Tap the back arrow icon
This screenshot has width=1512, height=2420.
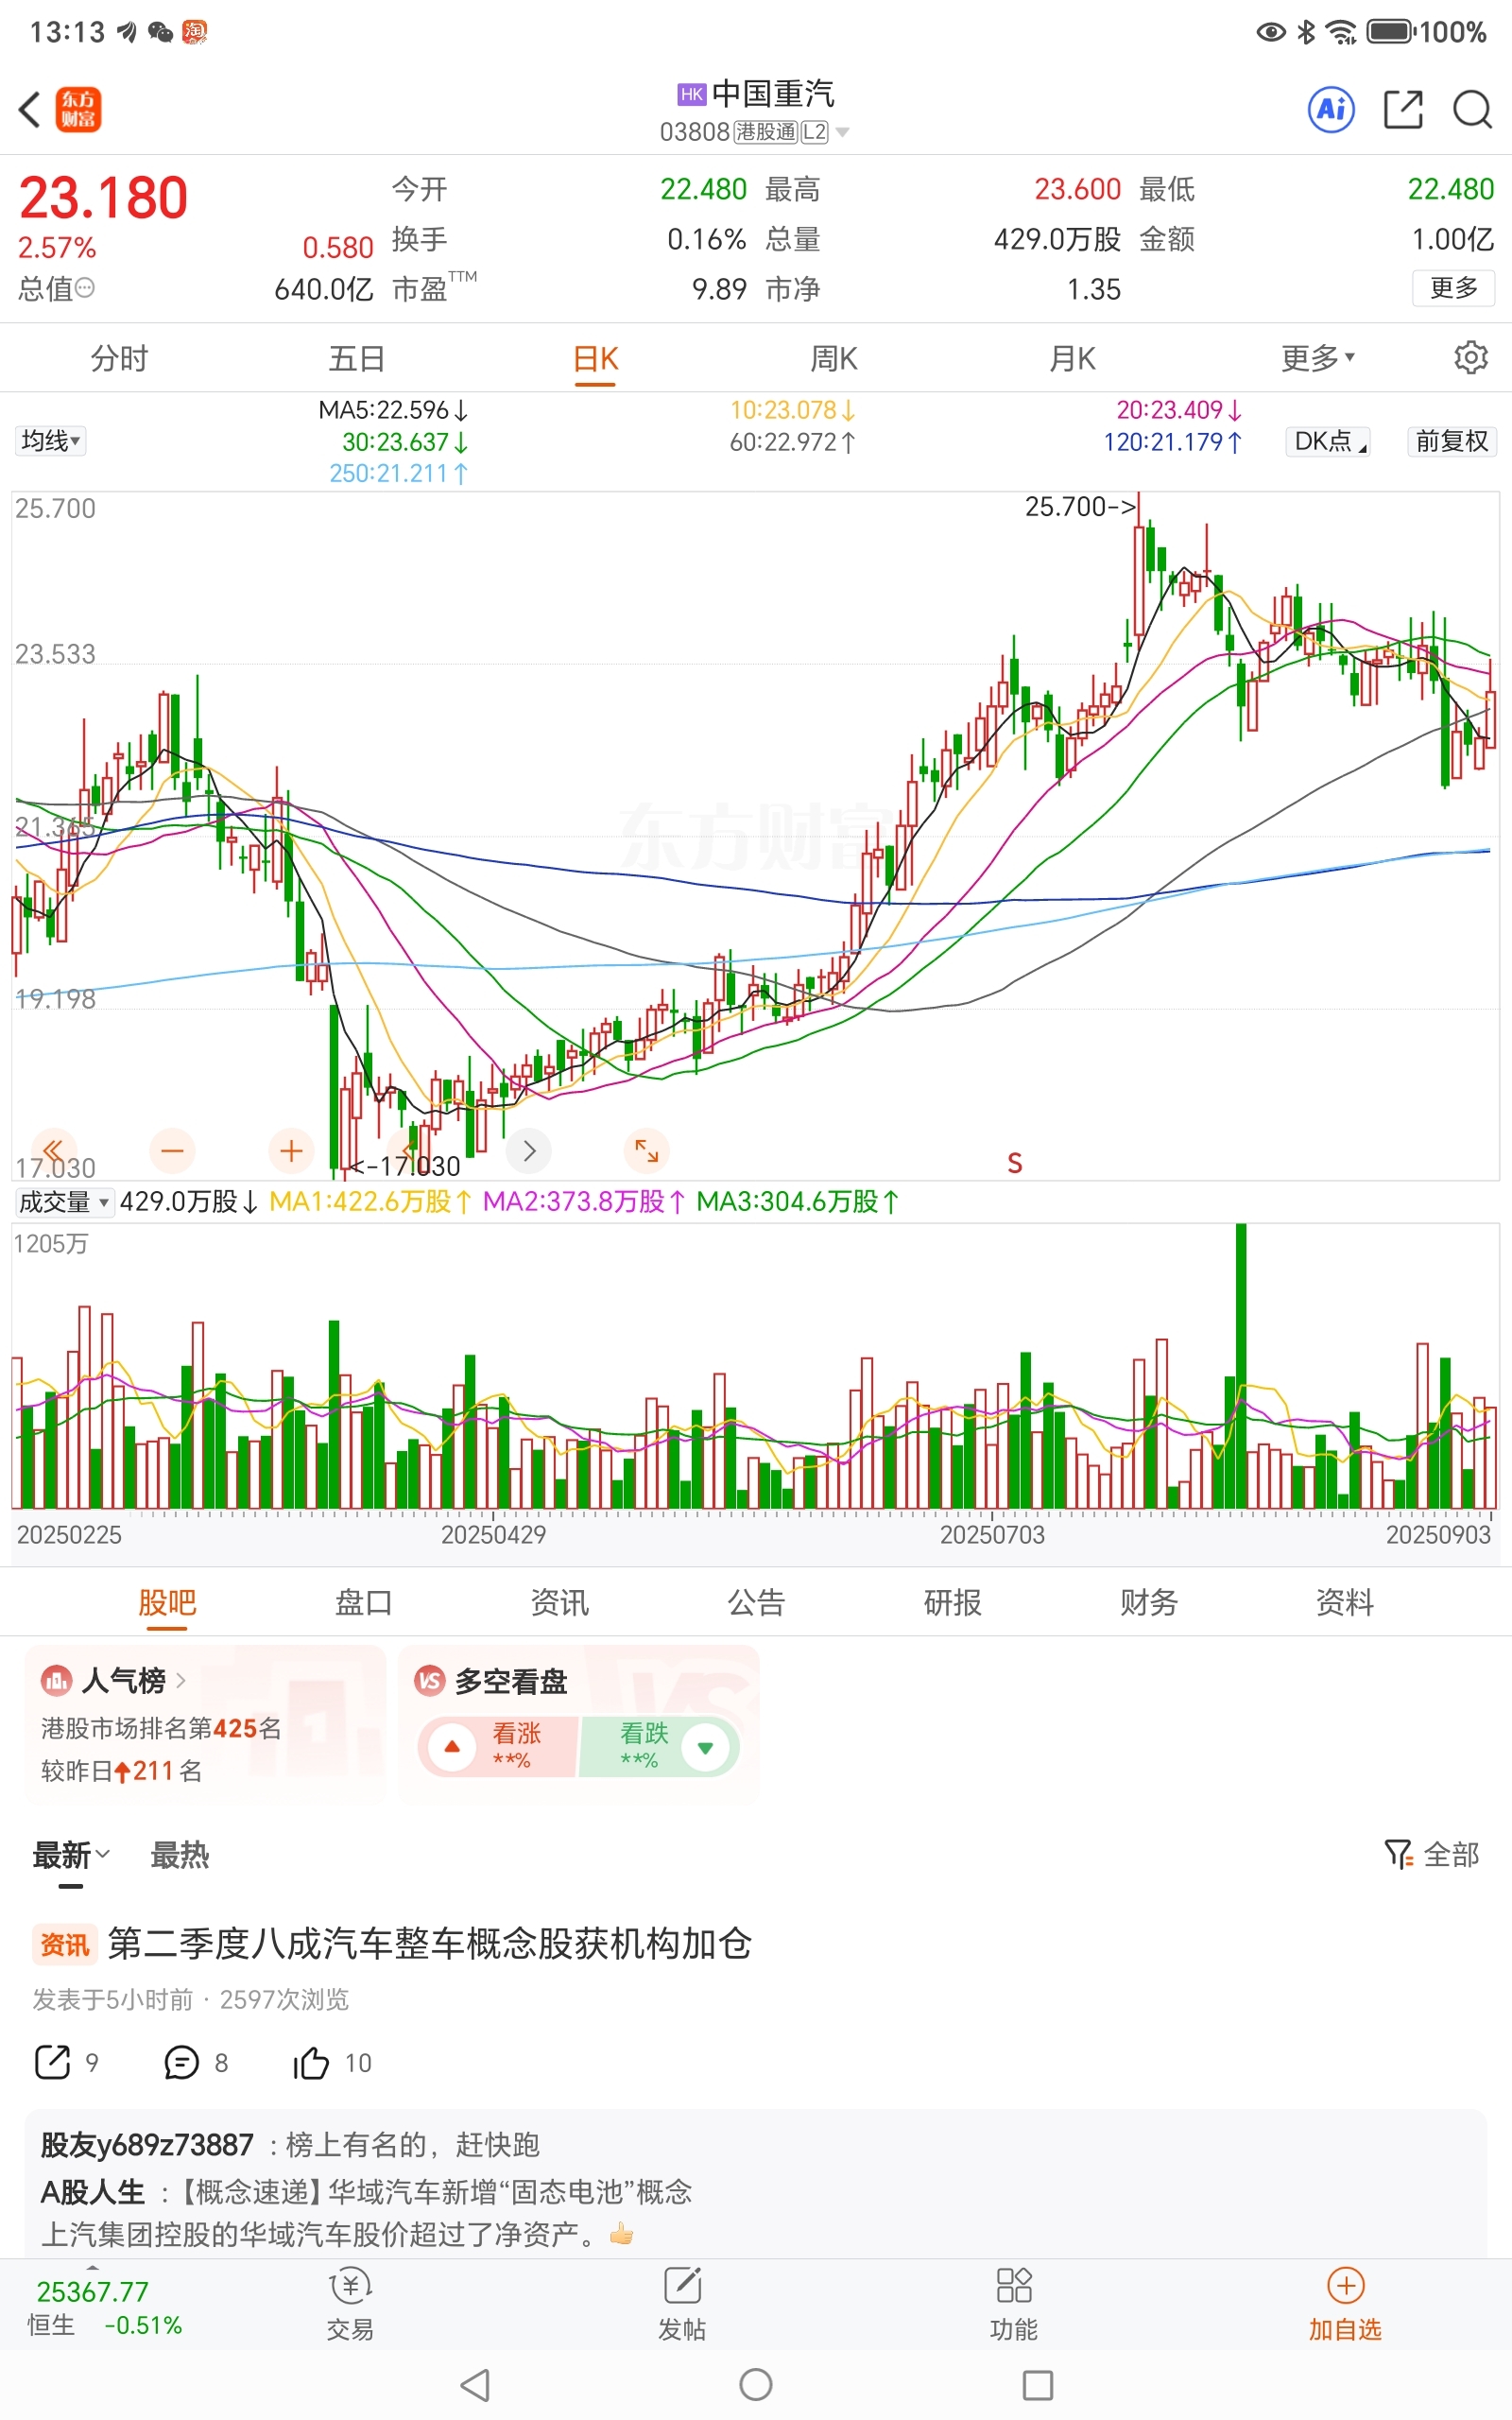pyautogui.click(x=30, y=109)
